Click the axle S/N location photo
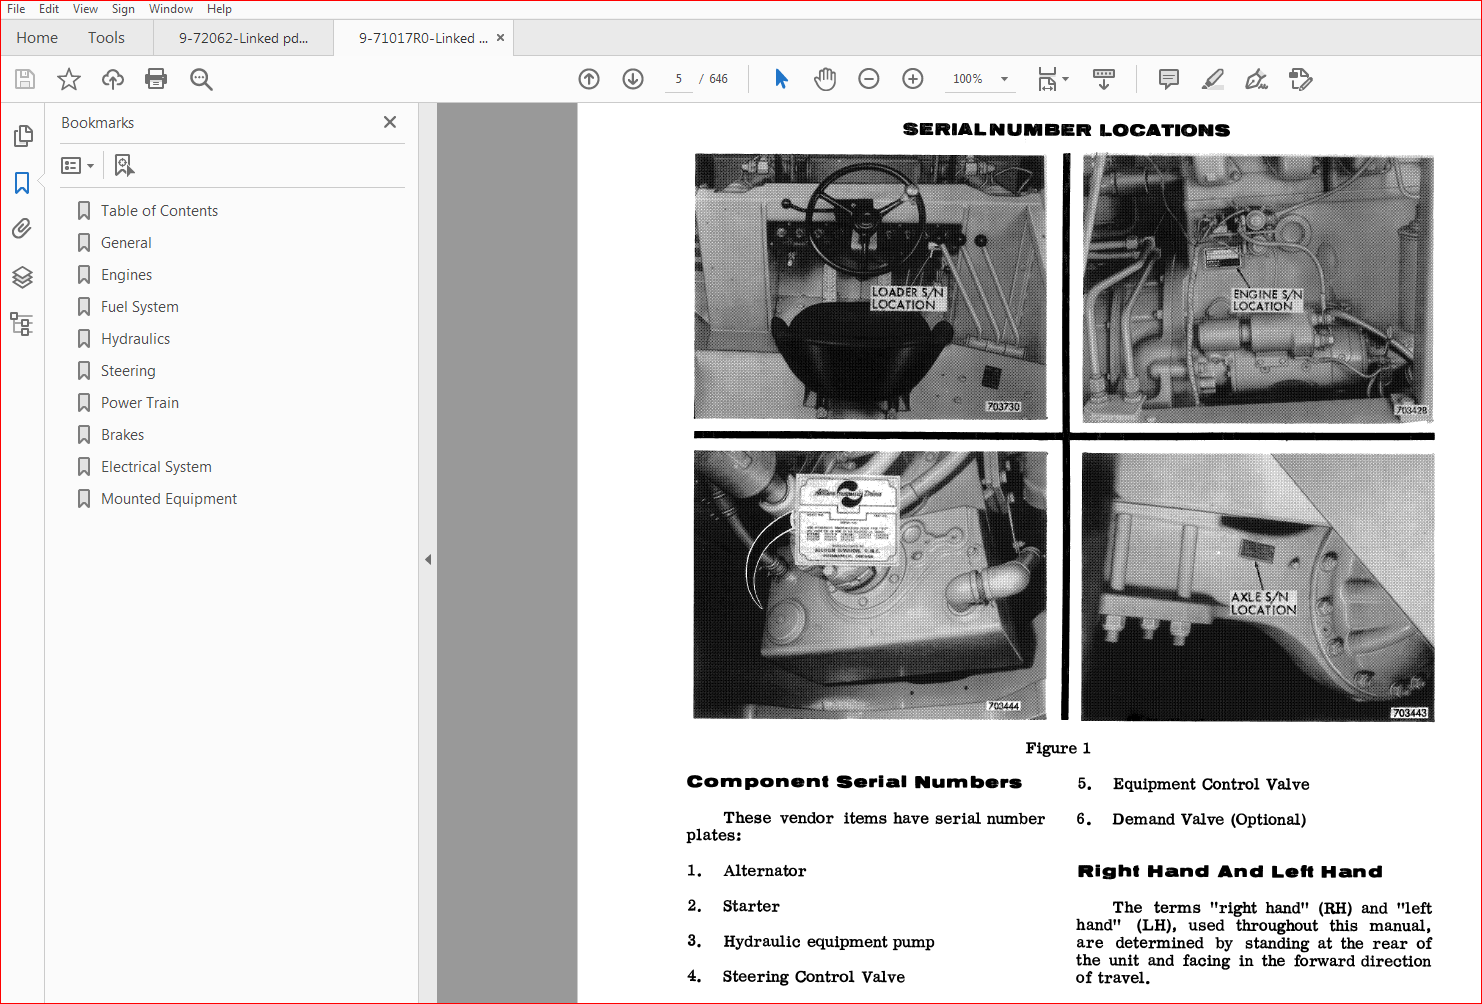 tap(1258, 587)
